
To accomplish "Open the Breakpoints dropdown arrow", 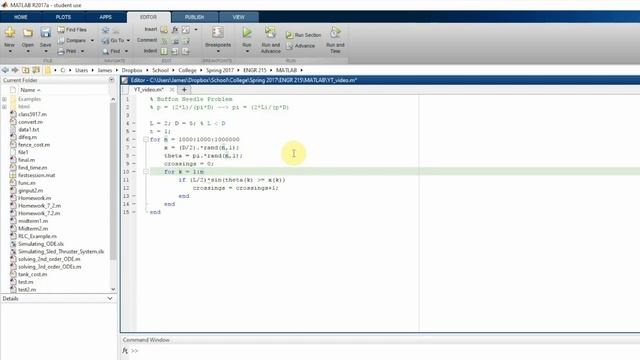I will coord(218,51).
